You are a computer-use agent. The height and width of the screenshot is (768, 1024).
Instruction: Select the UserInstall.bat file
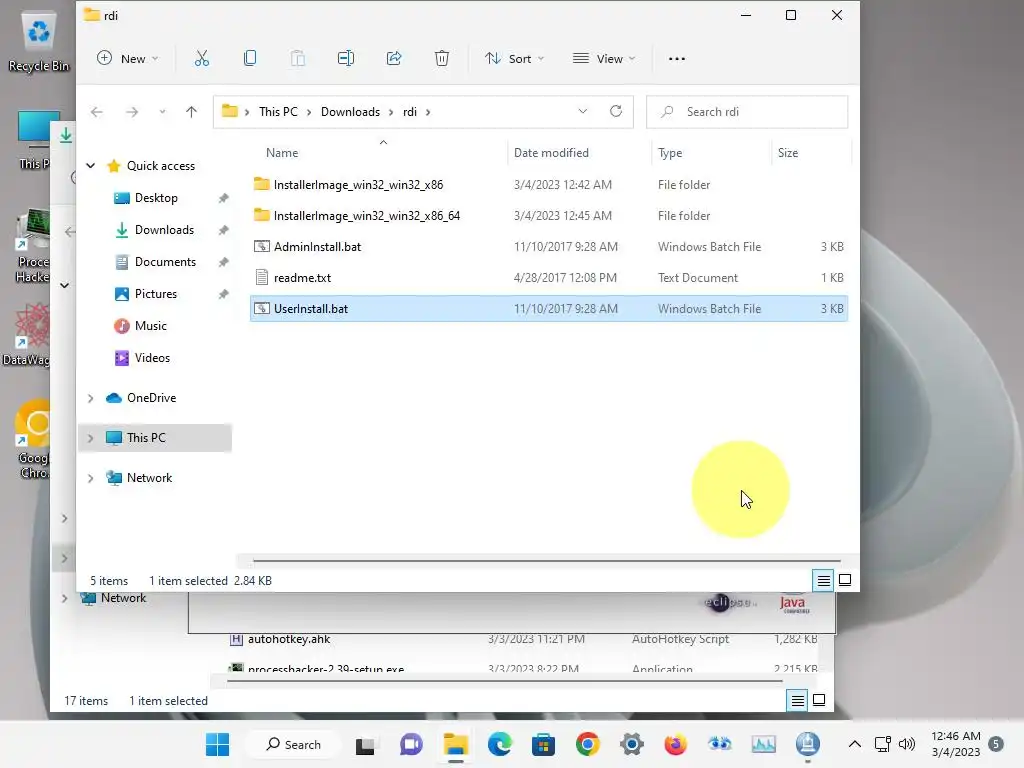click(549, 309)
